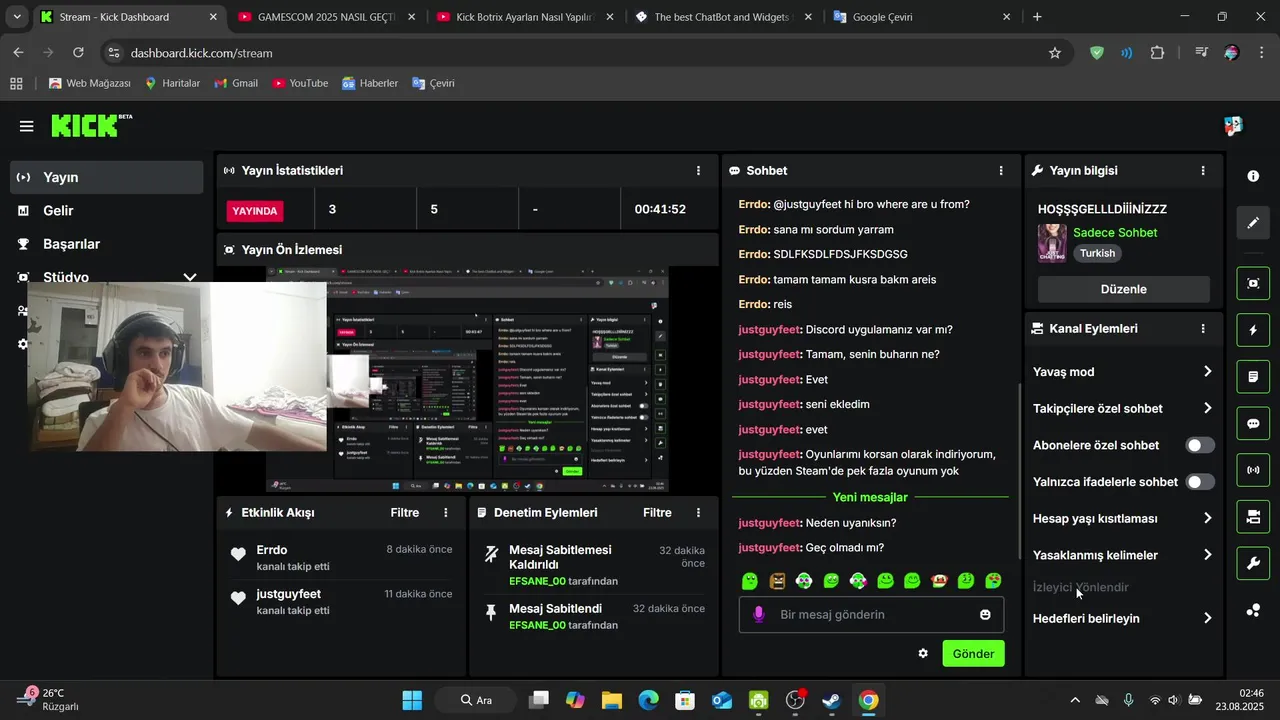
Task: Click the green Gönder button
Action: pos(973,654)
